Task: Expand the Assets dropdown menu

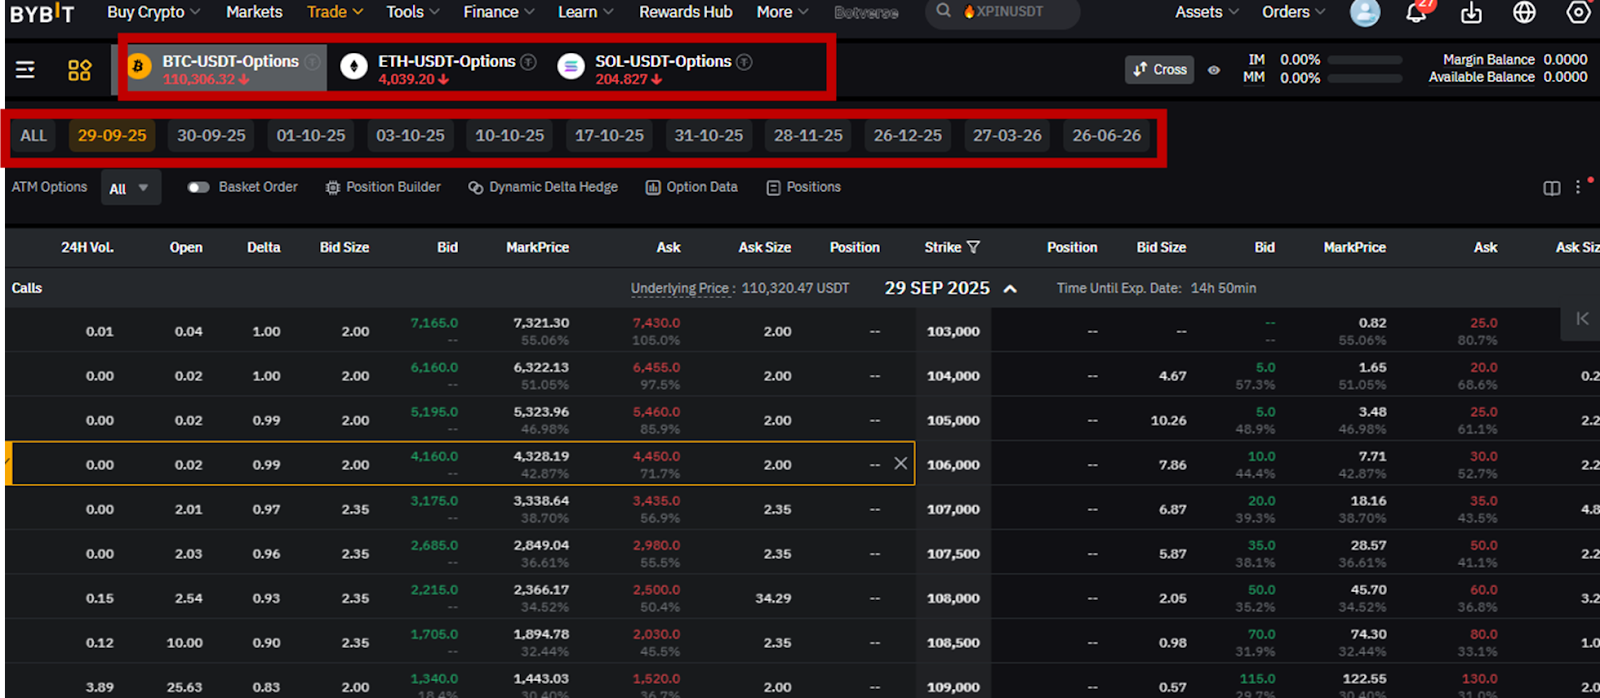Action: (1207, 12)
